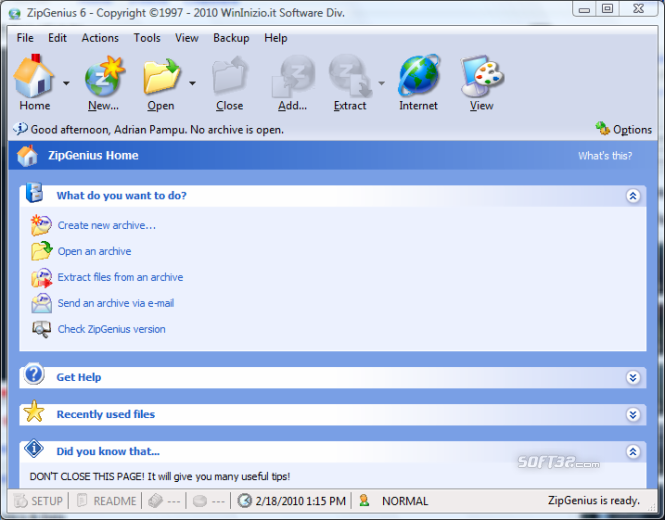
Task: Click the greyed Close archive toolbar icon
Action: click(230, 76)
